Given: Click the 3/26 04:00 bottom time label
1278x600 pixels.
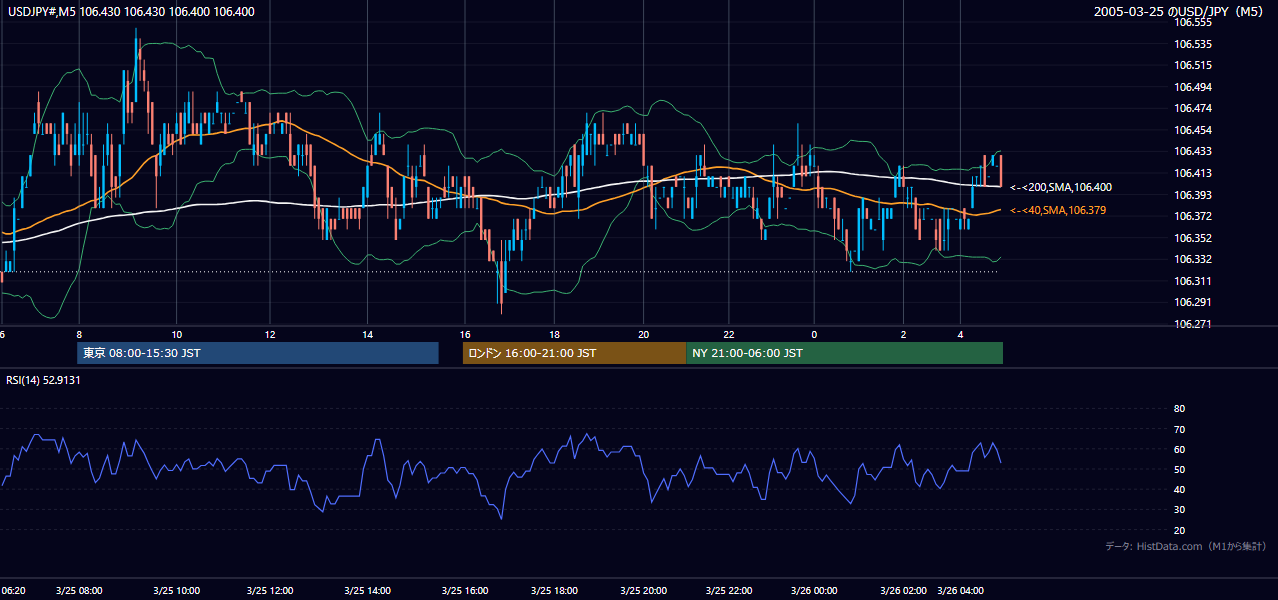Looking at the screenshot, I should [x=961, y=590].
